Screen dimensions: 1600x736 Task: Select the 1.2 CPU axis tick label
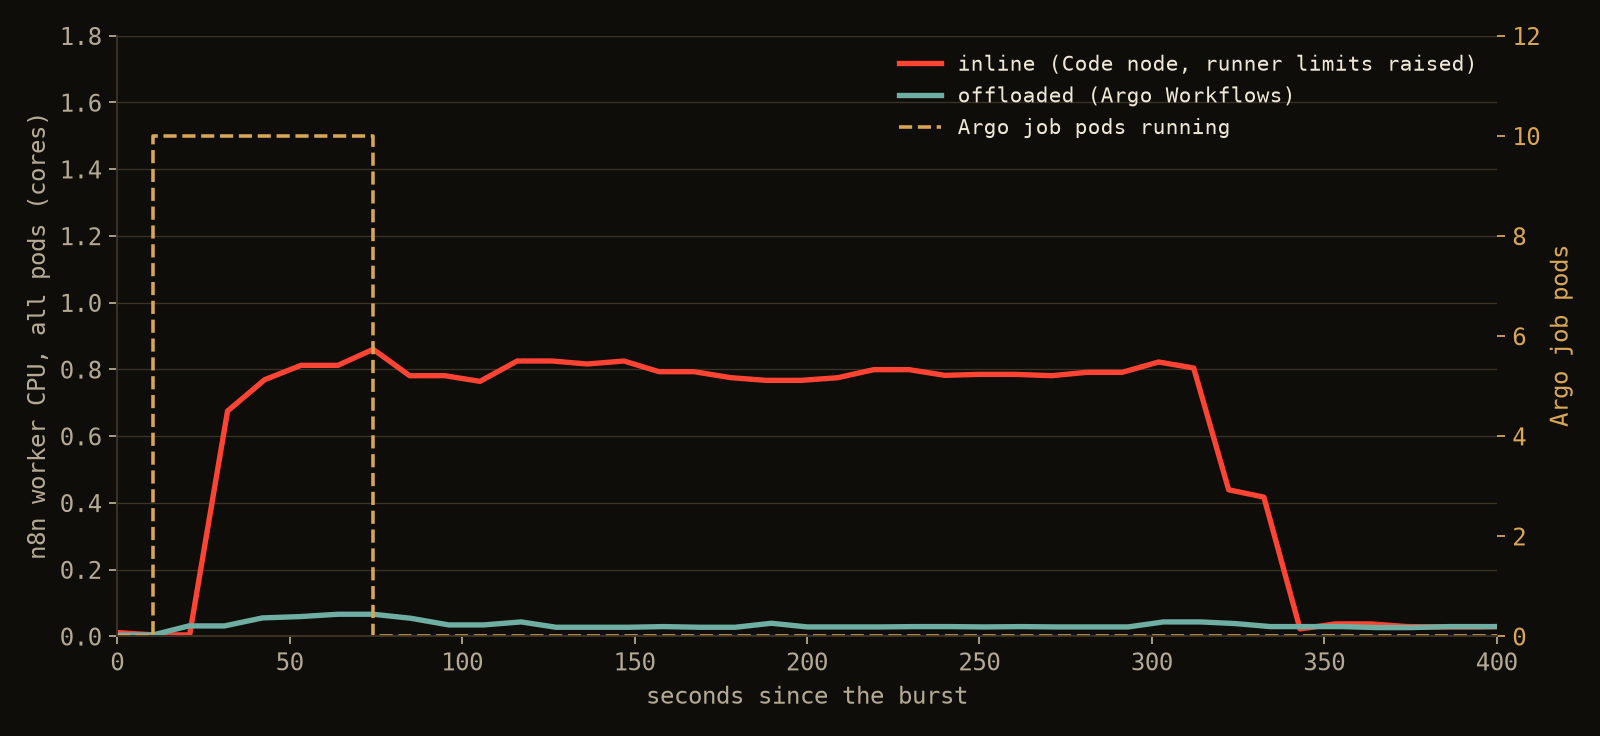click(82, 237)
